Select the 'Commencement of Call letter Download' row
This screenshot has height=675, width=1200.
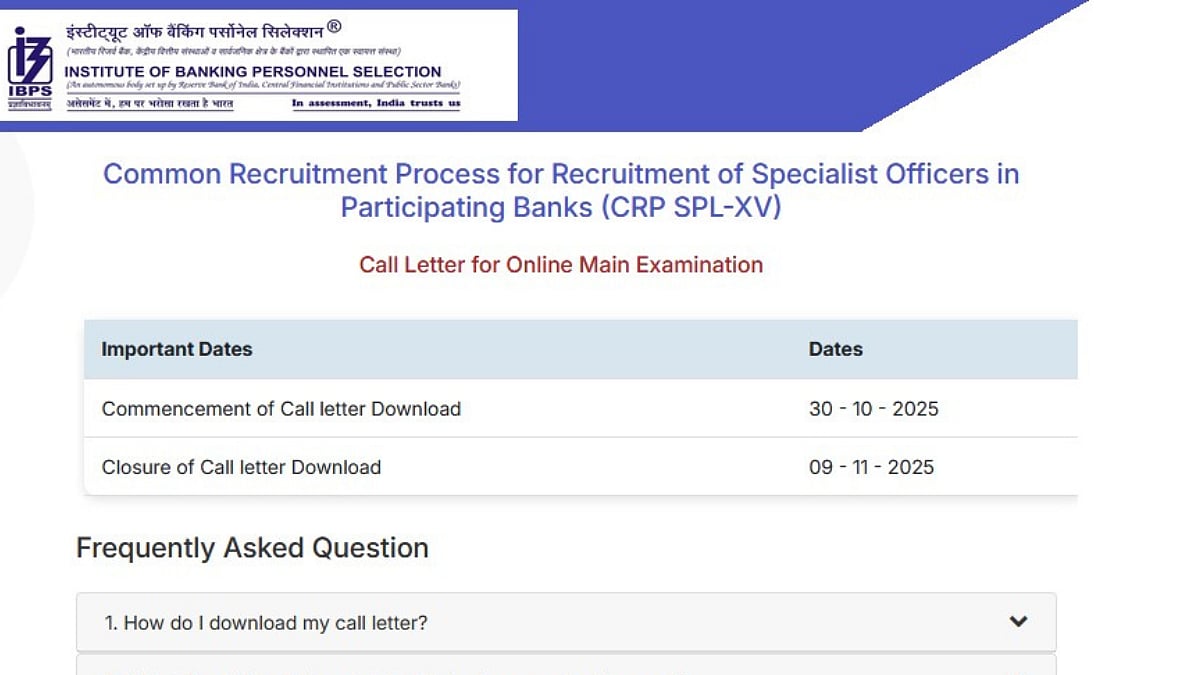click(x=281, y=409)
